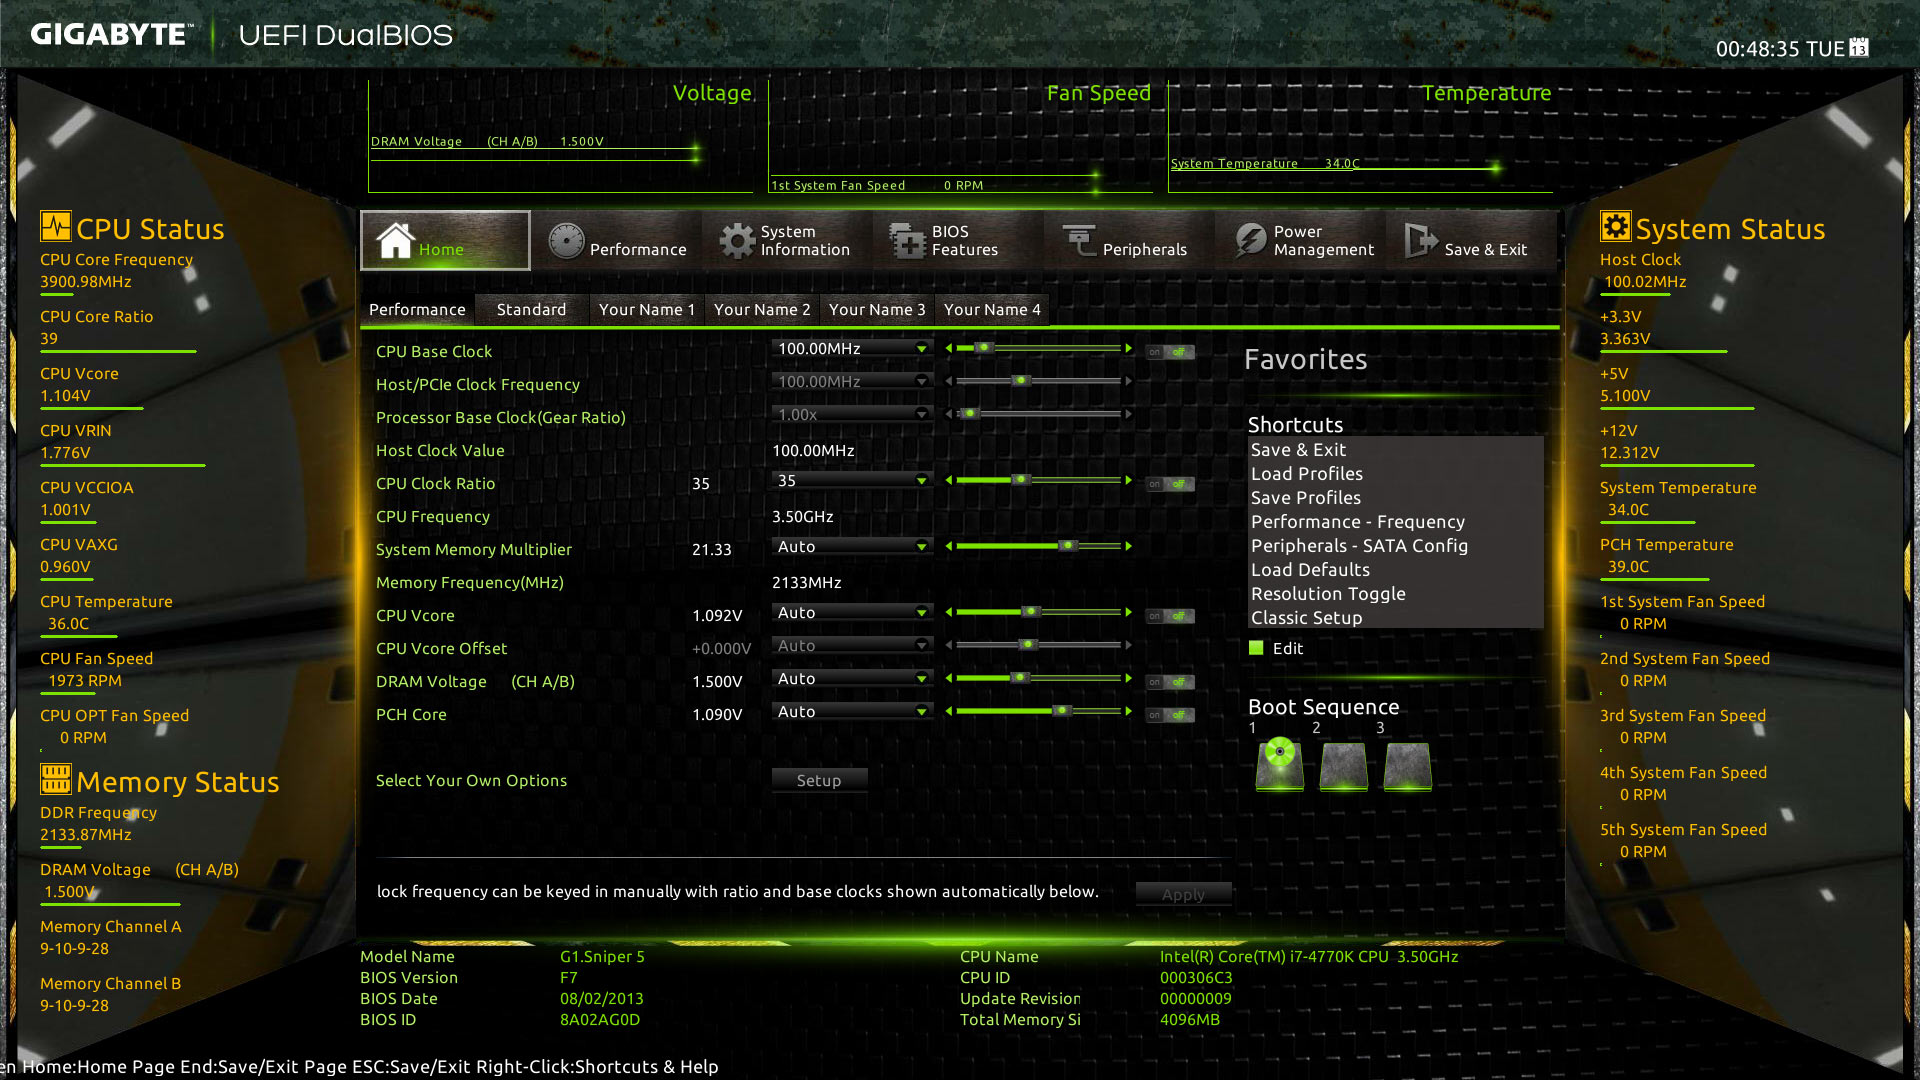Image resolution: width=1920 pixels, height=1080 pixels.
Task: Expand the System Memory Multiplier dropdown
Action: click(x=852, y=547)
